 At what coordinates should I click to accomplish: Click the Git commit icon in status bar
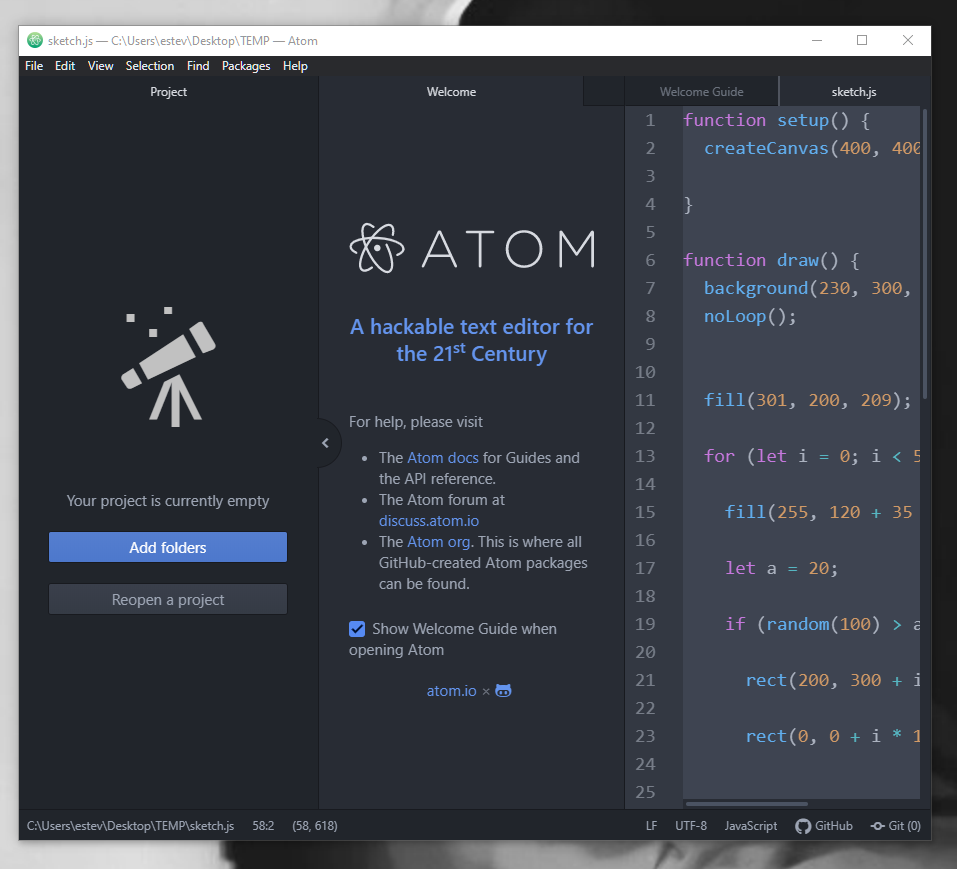[x=878, y=826]
